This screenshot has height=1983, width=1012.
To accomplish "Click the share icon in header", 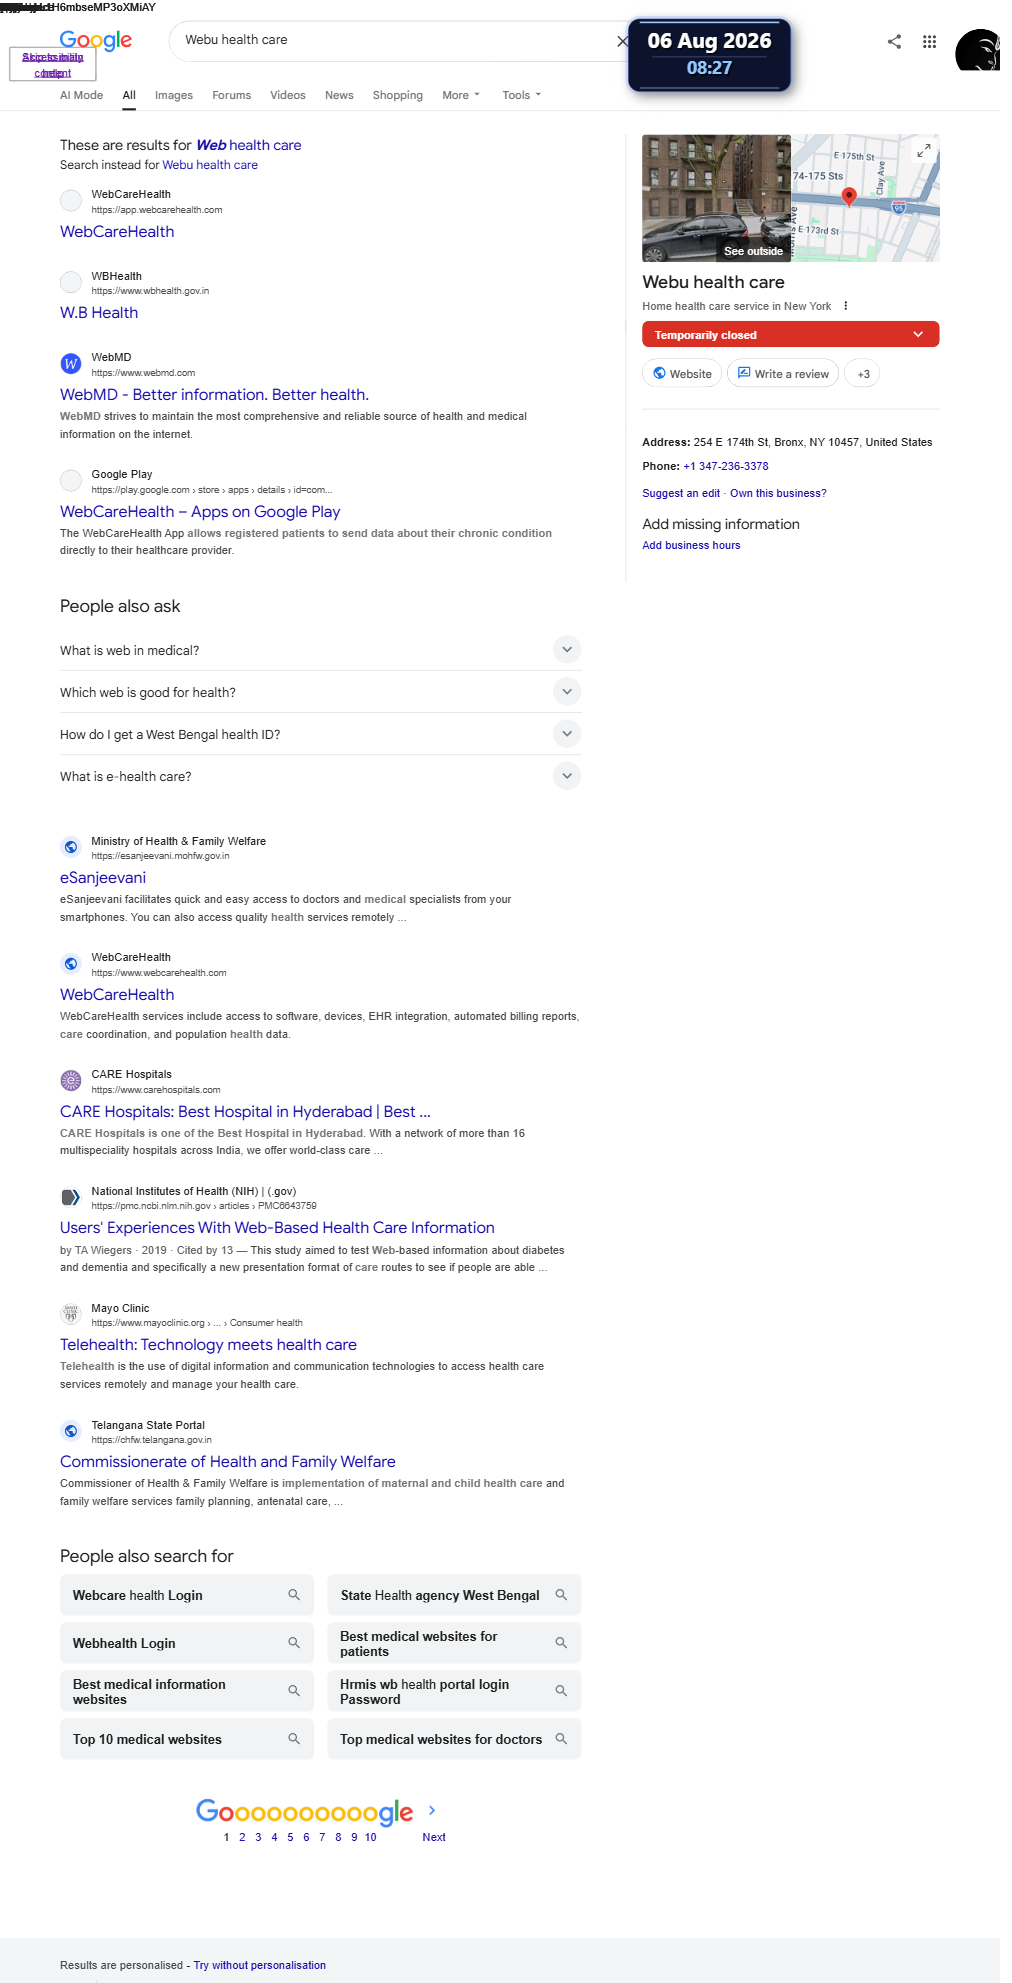I will 894,42.
